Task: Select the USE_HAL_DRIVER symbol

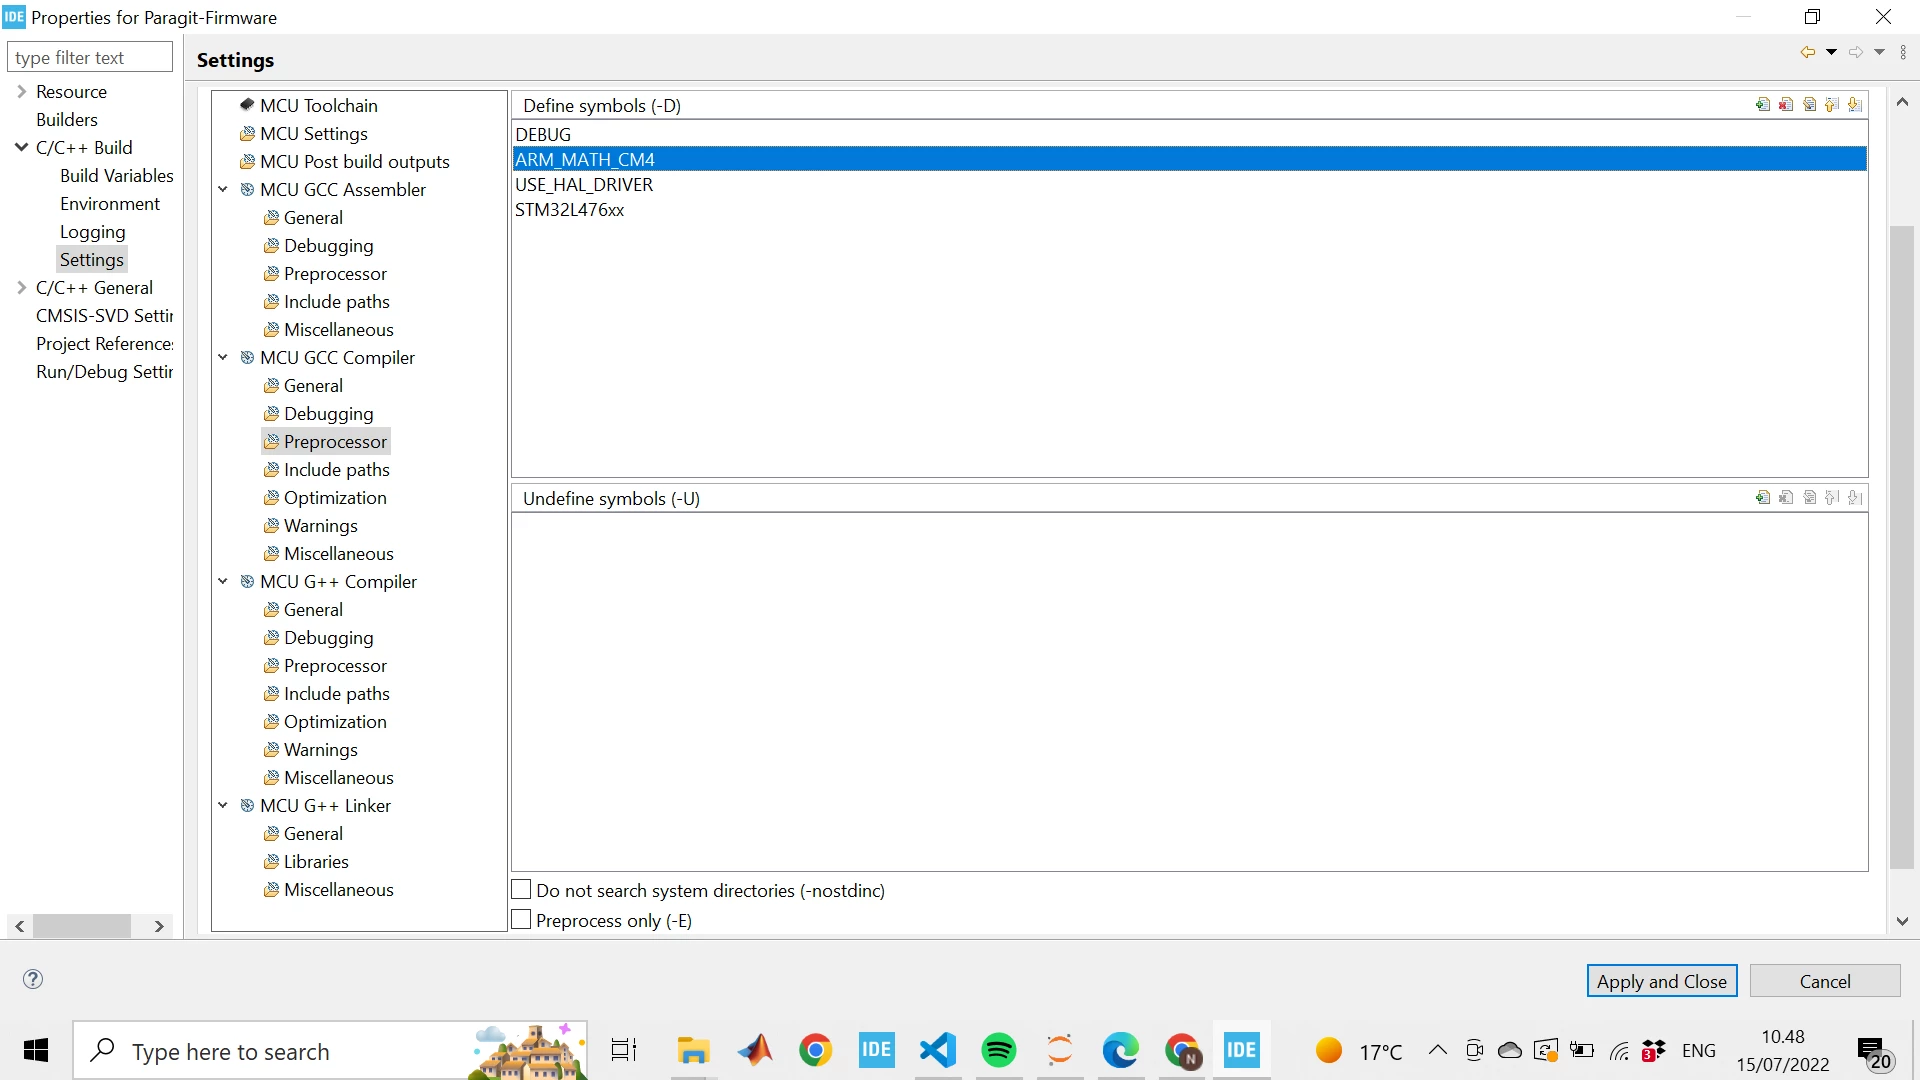Action: tap(1189, 184)
